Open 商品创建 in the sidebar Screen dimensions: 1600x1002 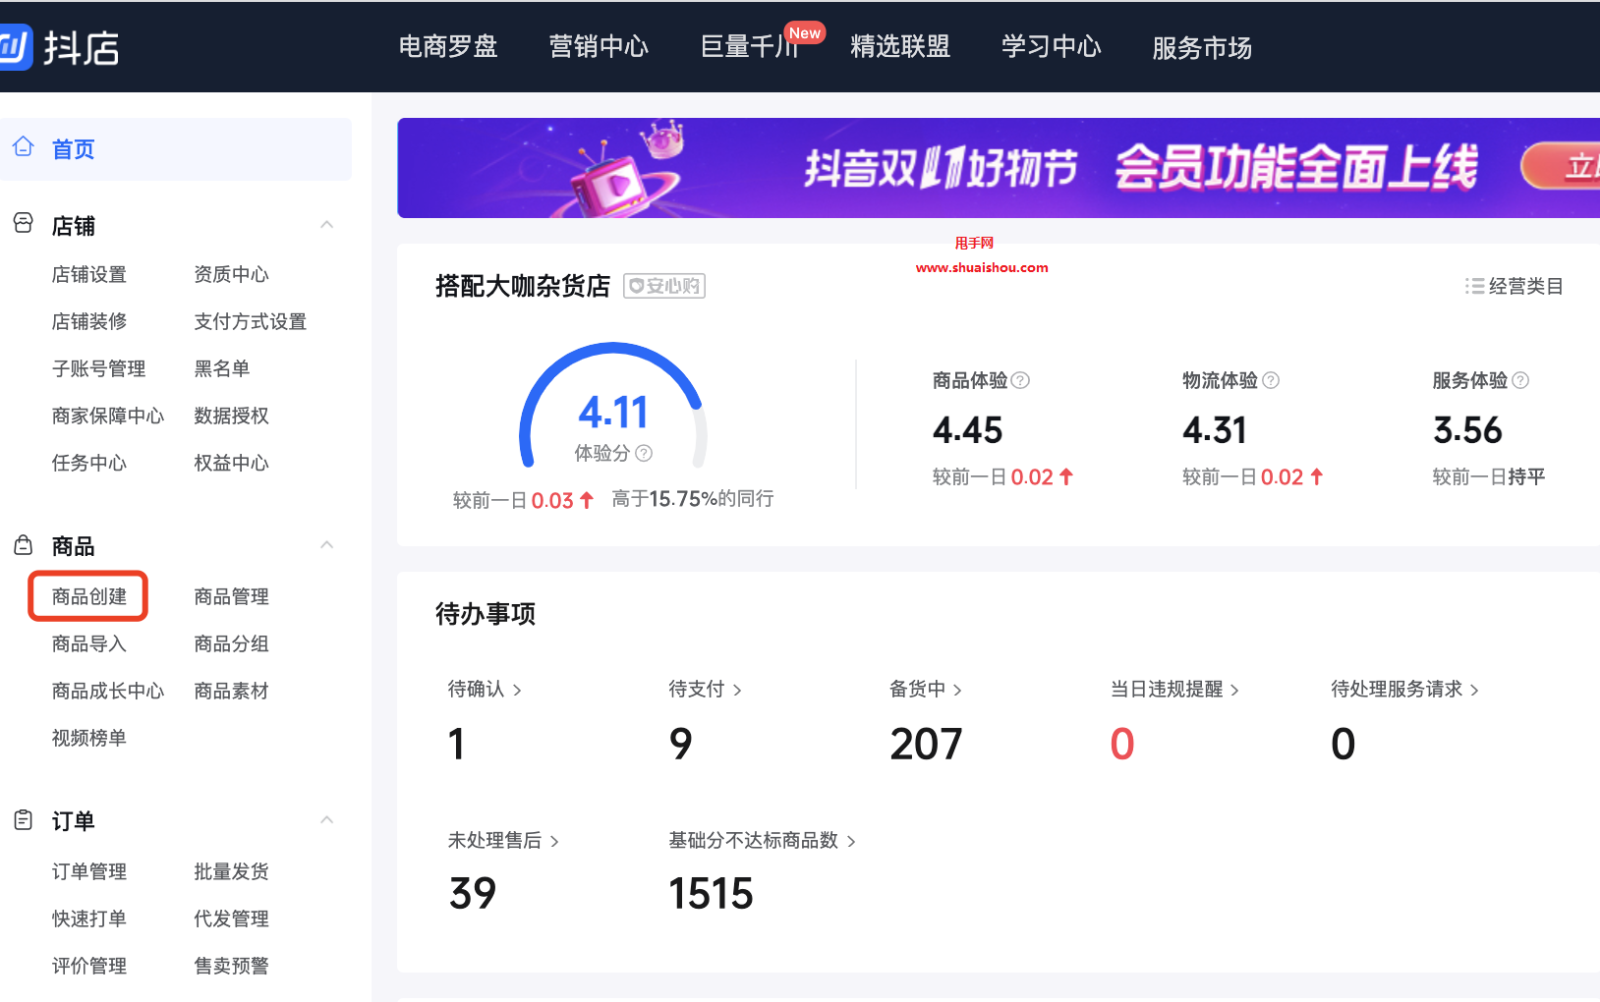point(89,597)
